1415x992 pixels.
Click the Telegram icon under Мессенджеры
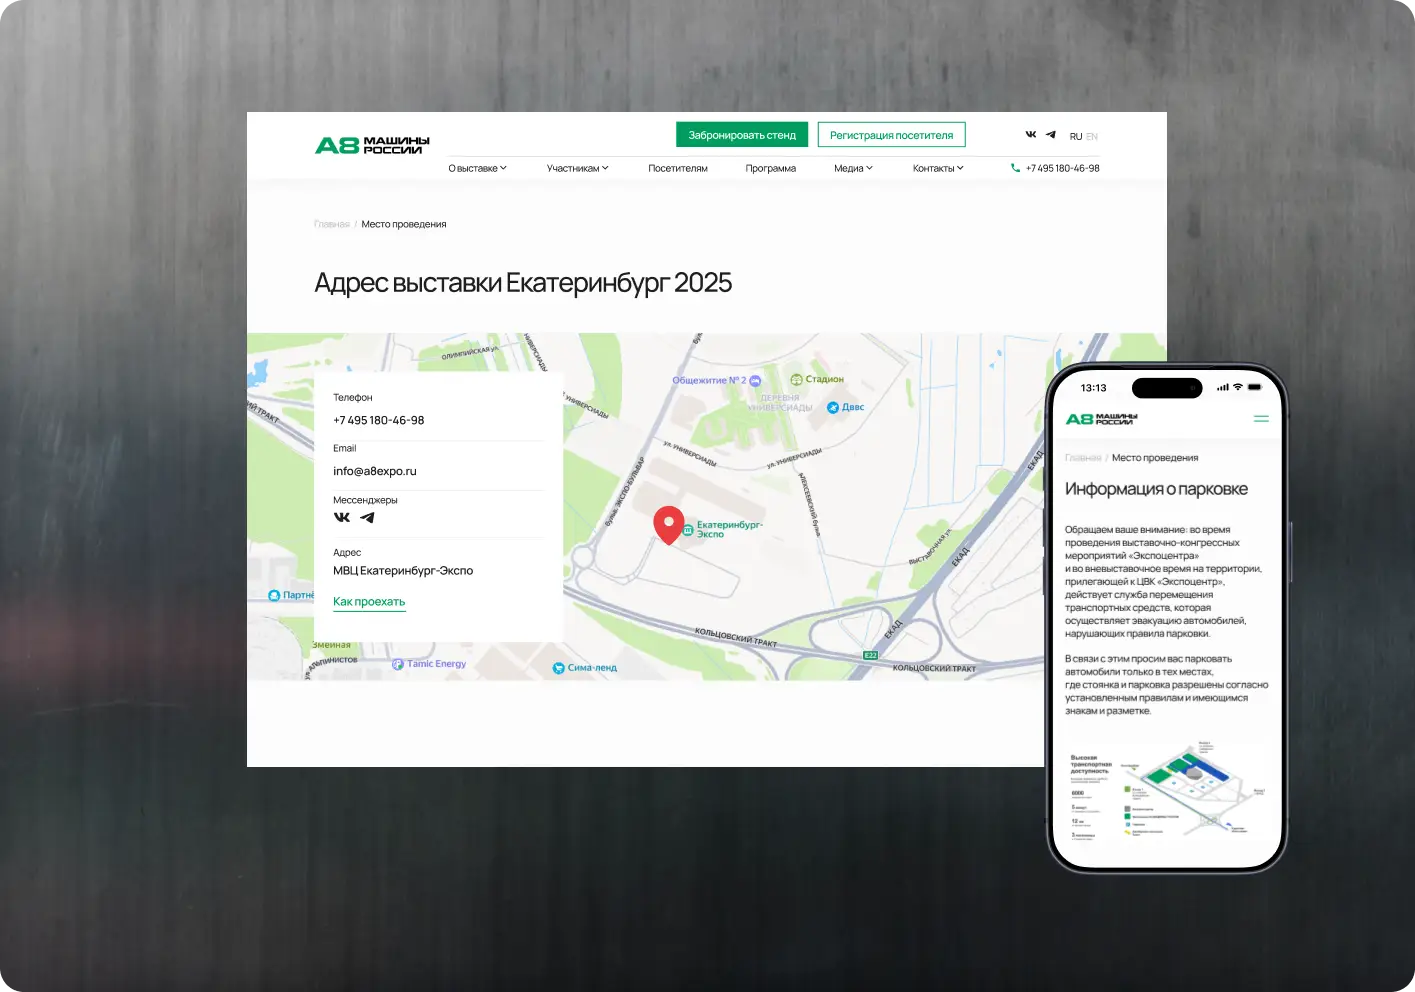tap(367, 518)
